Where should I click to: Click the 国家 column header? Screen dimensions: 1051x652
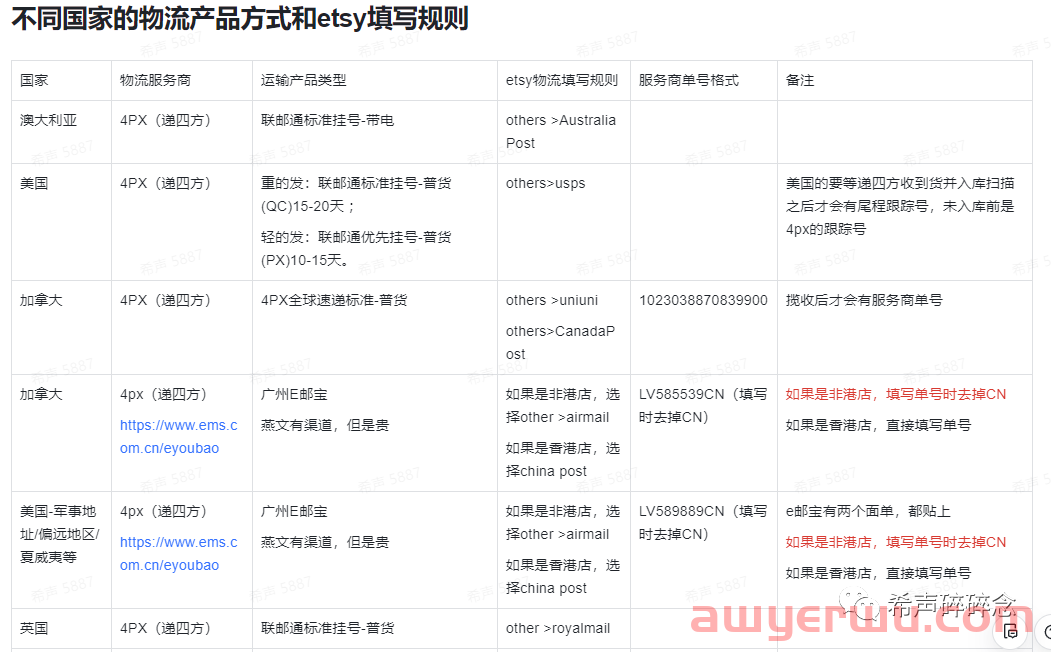point(34,80)
